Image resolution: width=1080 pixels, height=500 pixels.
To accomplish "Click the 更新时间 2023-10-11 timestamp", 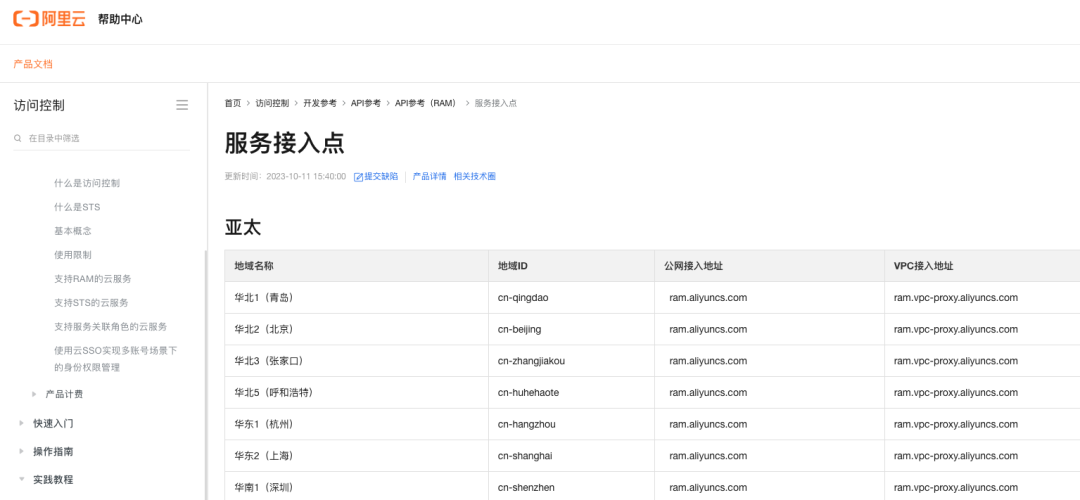I will point(285,177).
